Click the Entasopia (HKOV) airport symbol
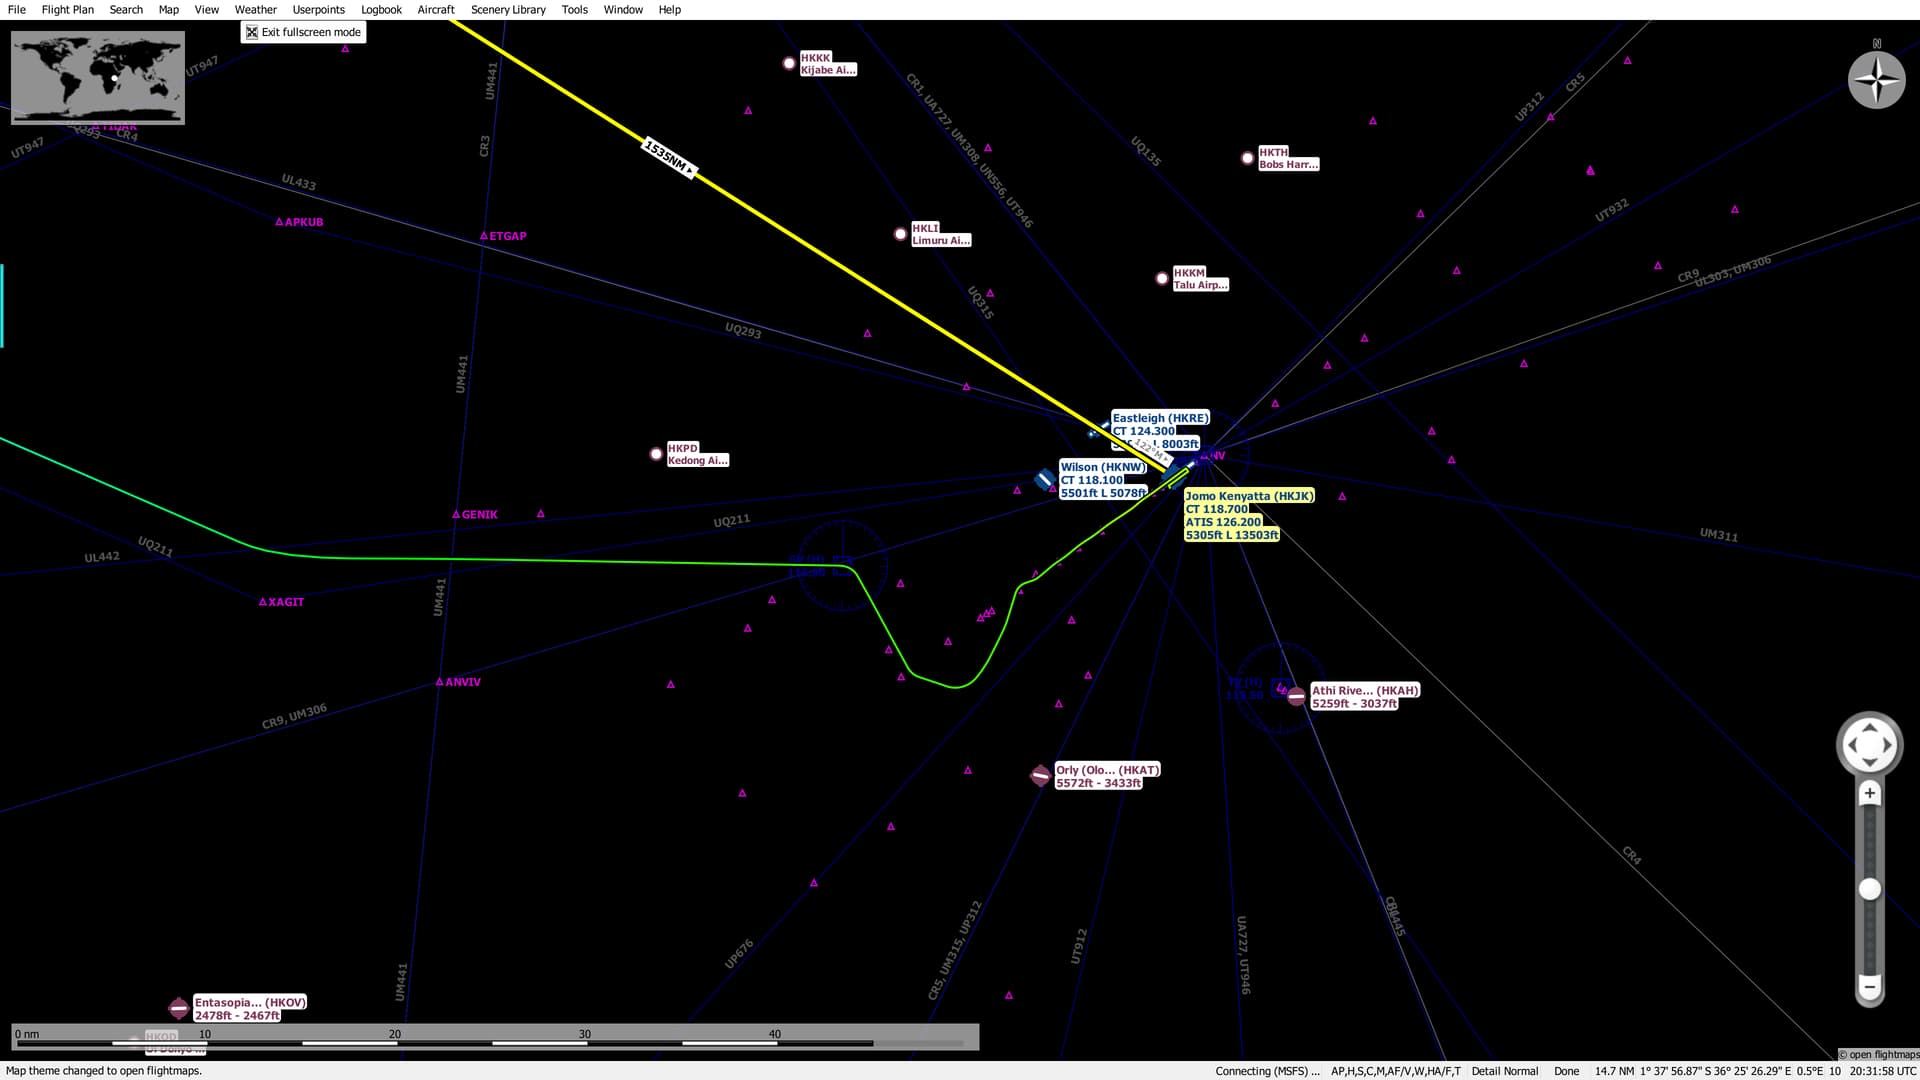The height and width of the screenshot is (1080, 1920). click(x=179, y=1008)
